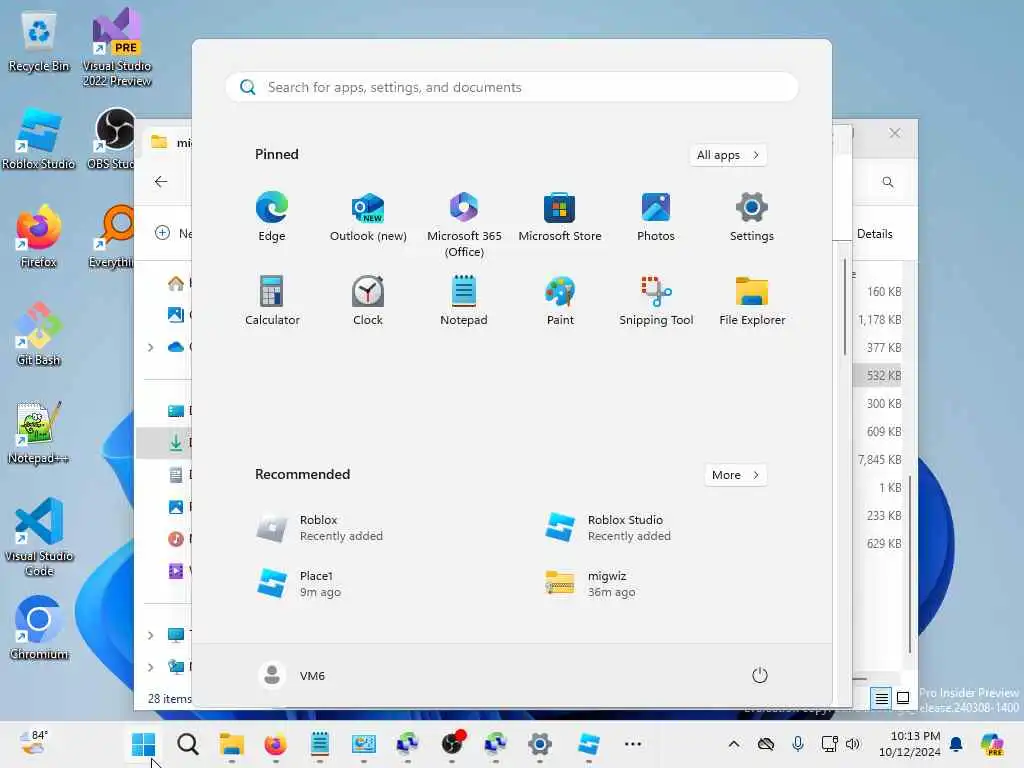Click the Windows Start button on taskbar
This screenshot has height=768, width=1024.
(143, 744)
